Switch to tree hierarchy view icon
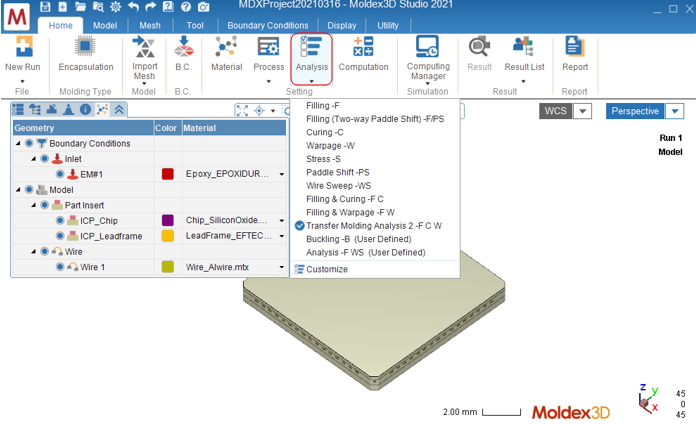Image resolution: width=696 pixels, height=424 pixels. pyautogui.click(x=35, y=109)
